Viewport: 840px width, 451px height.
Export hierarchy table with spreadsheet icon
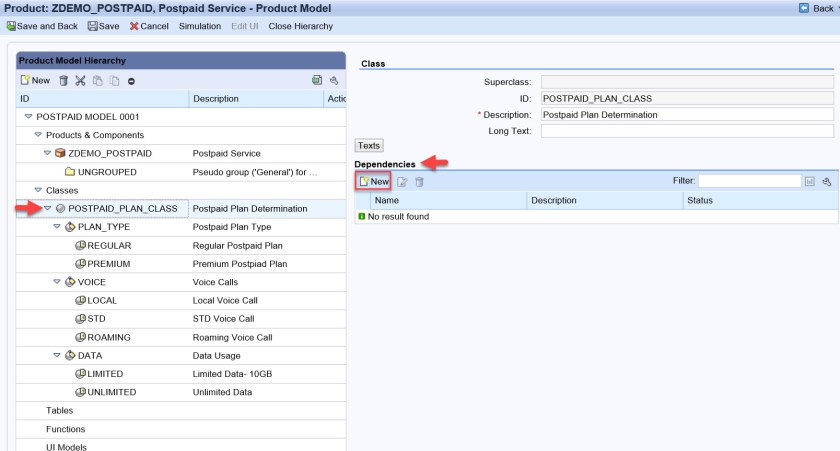click(x=317, y=80)
